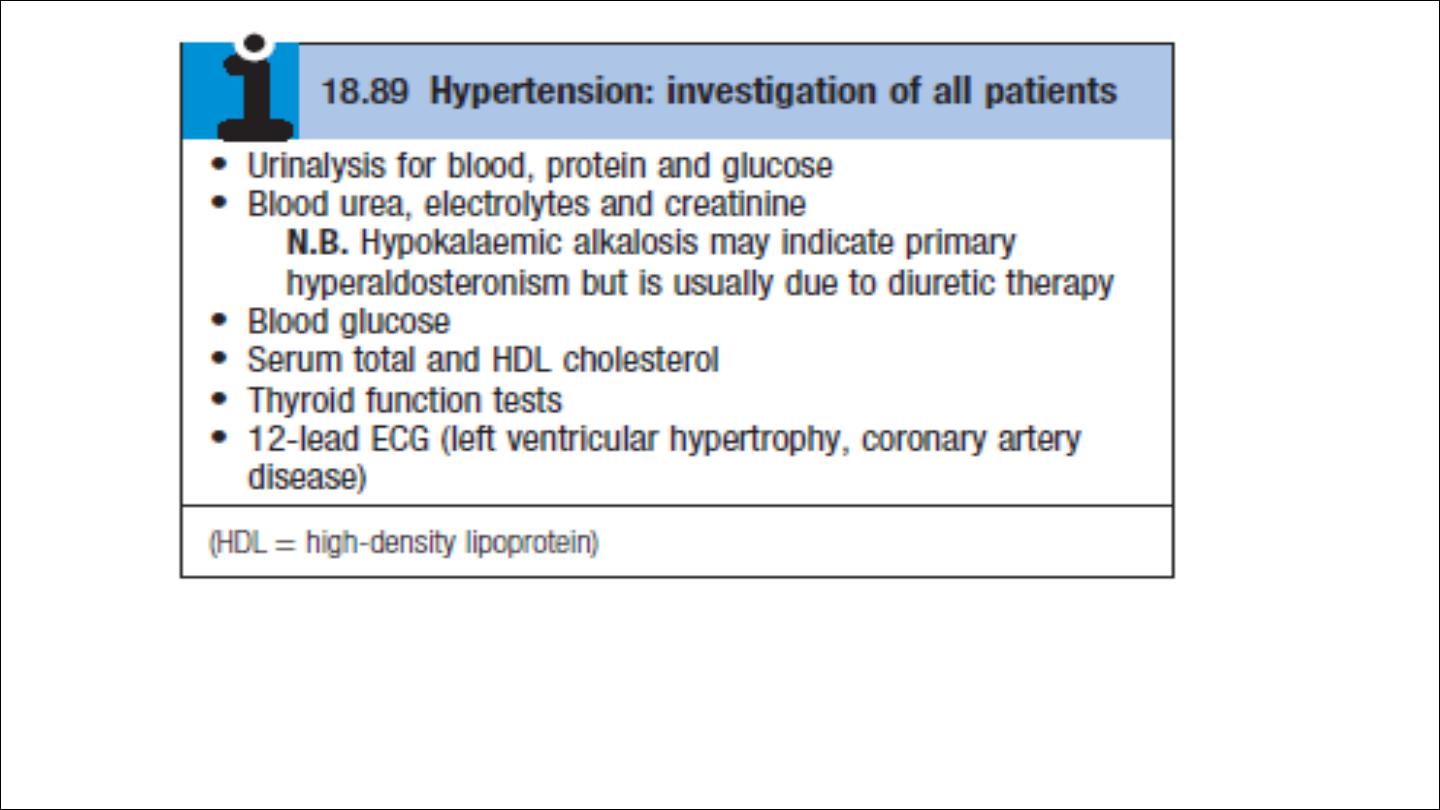Click the footnote '(HDL = high-density lipoprotein)'
Image resolution: width=1440 pixels, height=810 pixels.
[403, 544]
